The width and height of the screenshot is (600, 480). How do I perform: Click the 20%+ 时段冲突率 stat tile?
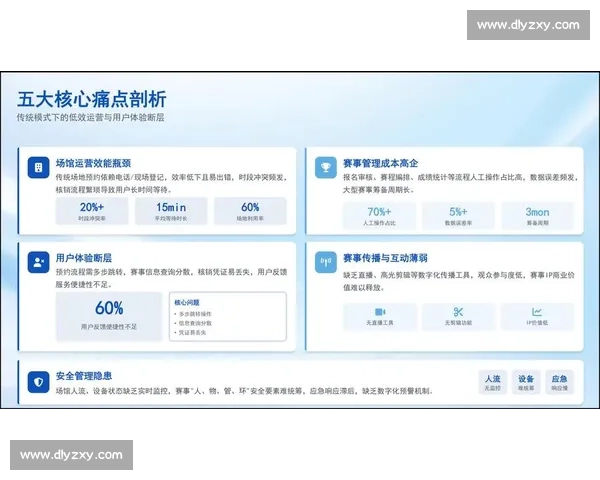coord(92,211)
